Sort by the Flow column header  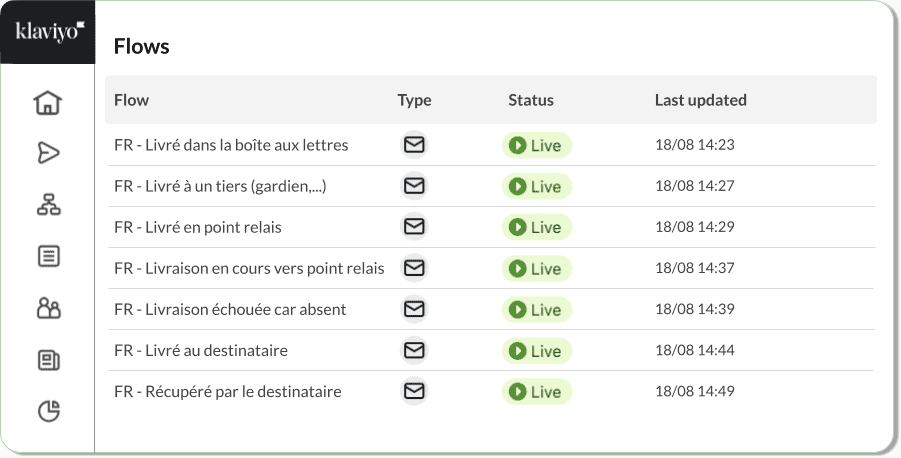pos(132,100)
